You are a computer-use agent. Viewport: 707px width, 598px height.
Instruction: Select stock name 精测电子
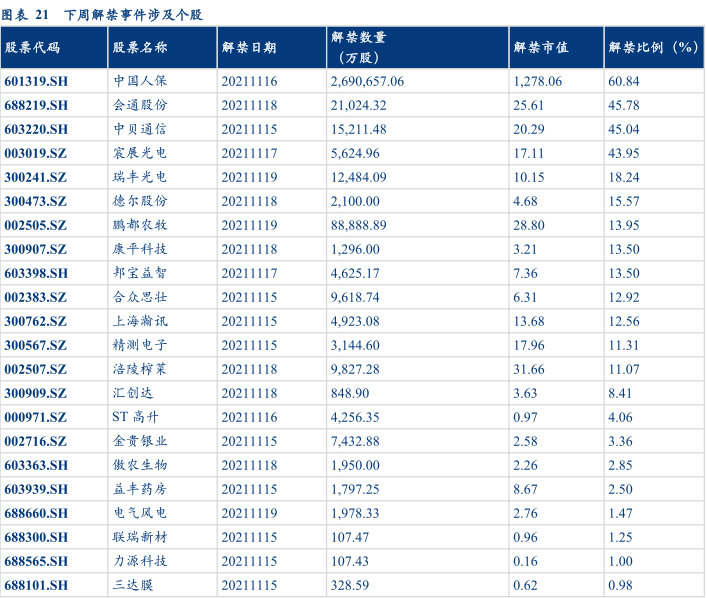[140, 345]
